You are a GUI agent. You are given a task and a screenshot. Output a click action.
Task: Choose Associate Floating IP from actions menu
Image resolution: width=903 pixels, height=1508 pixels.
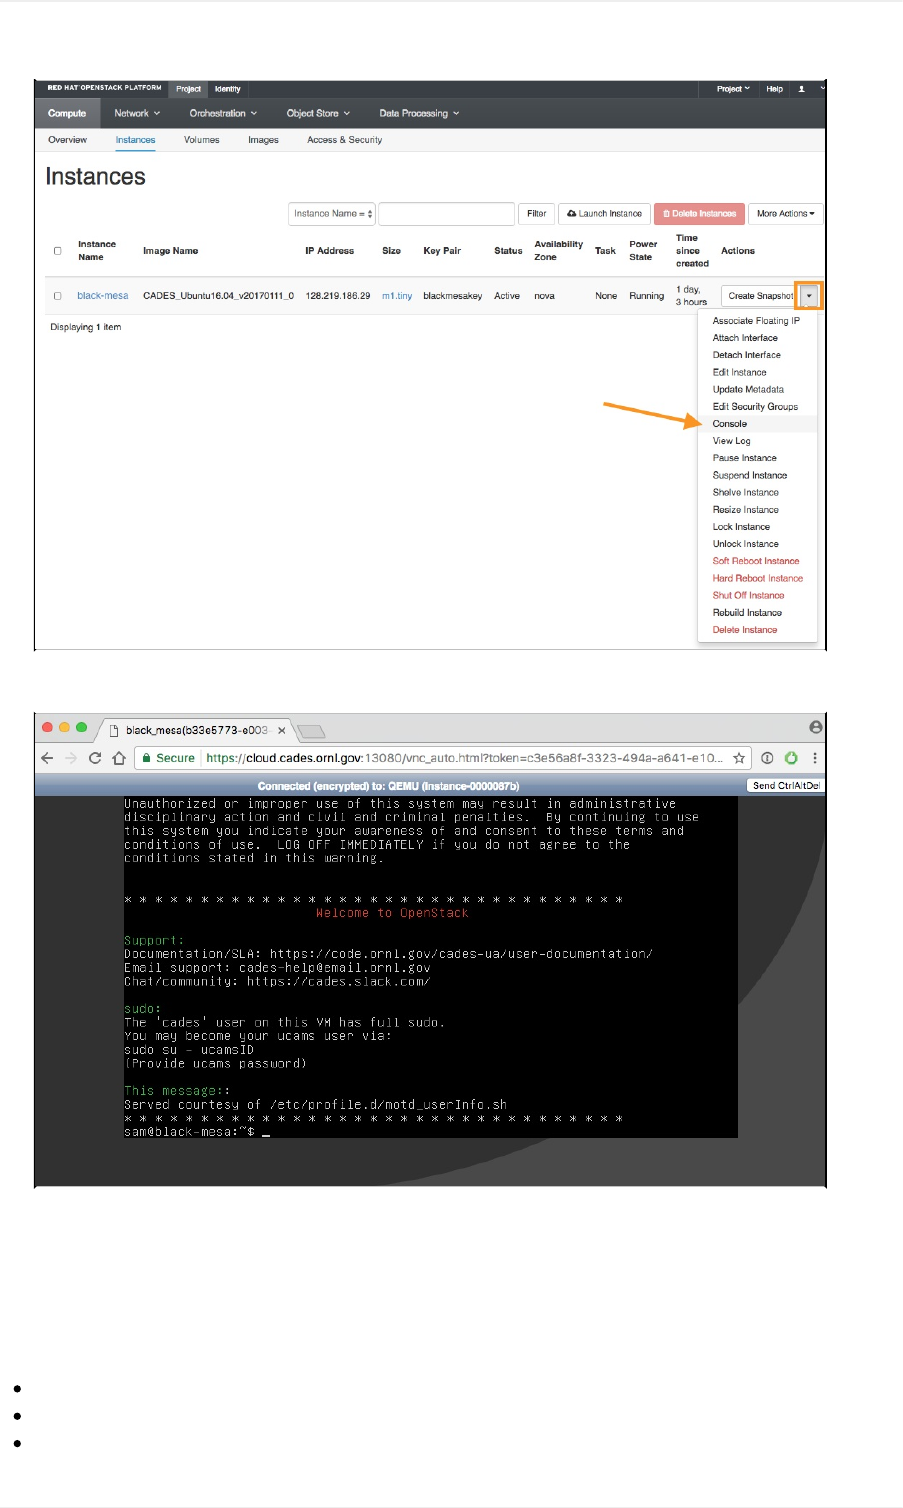[756, 321]
